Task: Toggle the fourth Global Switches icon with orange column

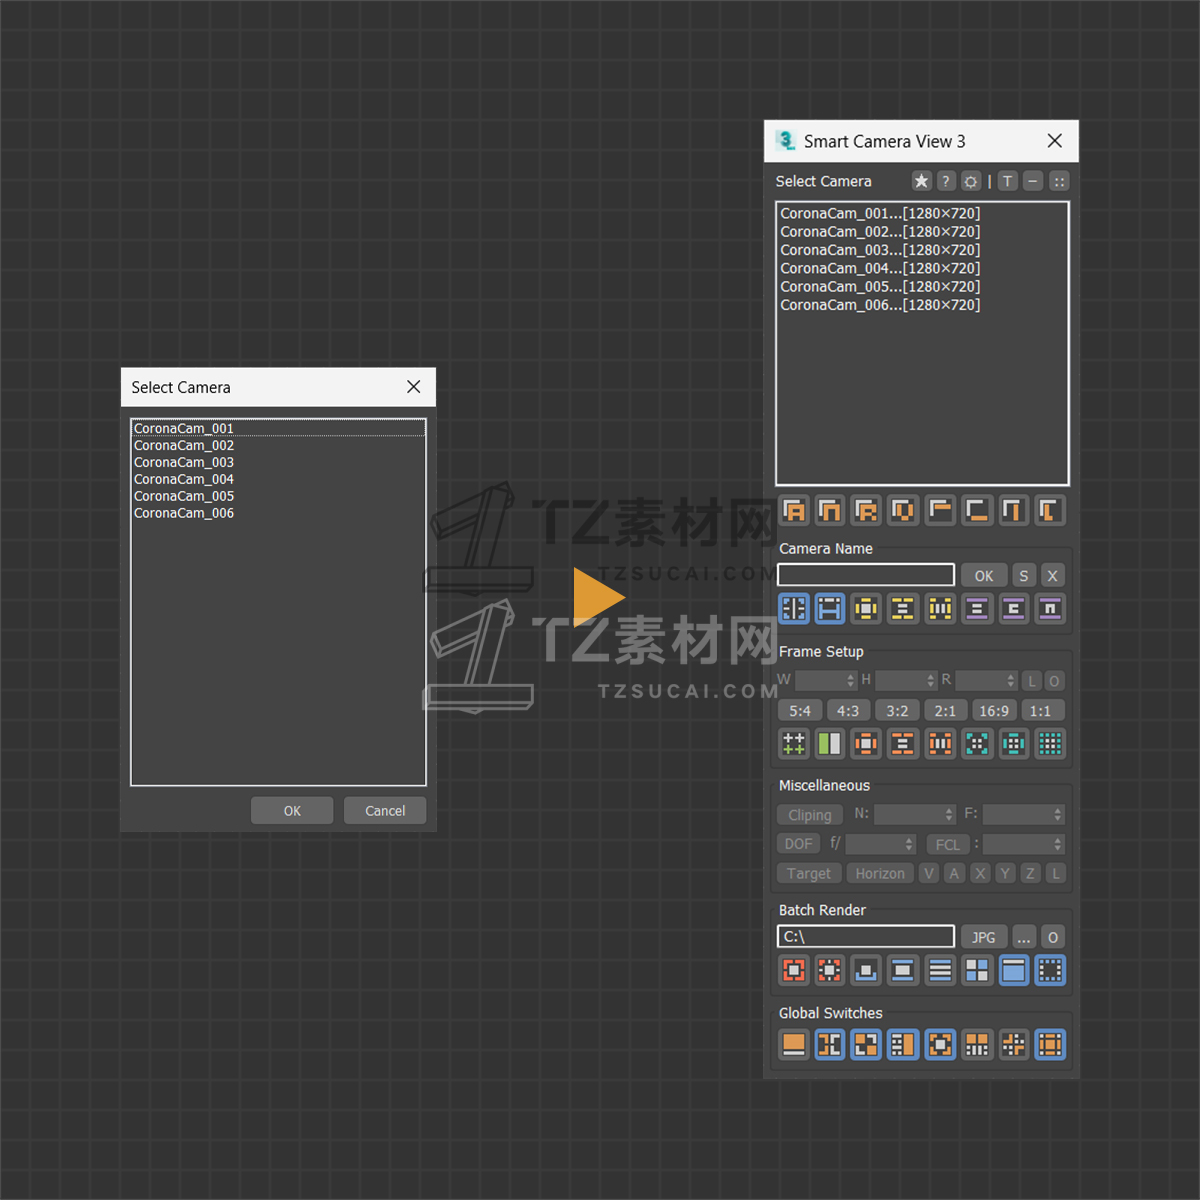Action: tap(903, 1045)
